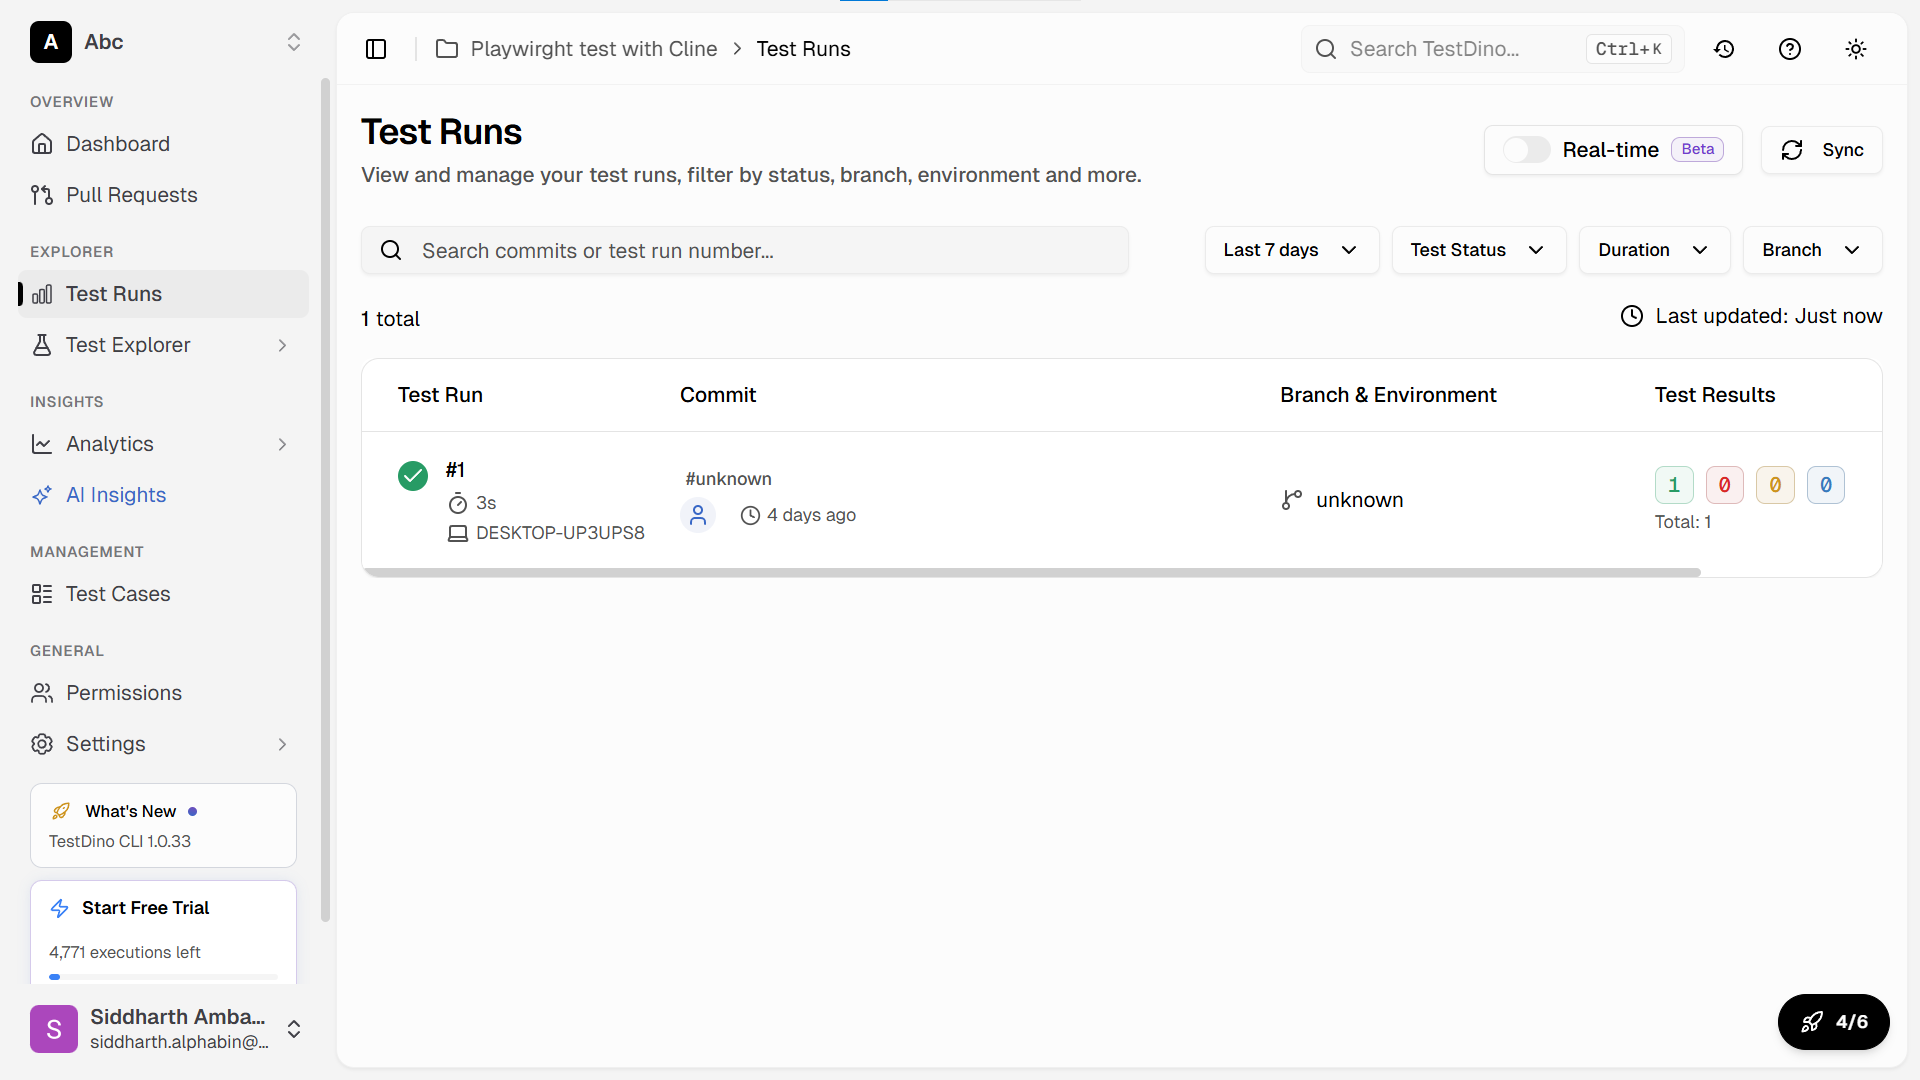Click the commit author avatar icon

point(698,515)
